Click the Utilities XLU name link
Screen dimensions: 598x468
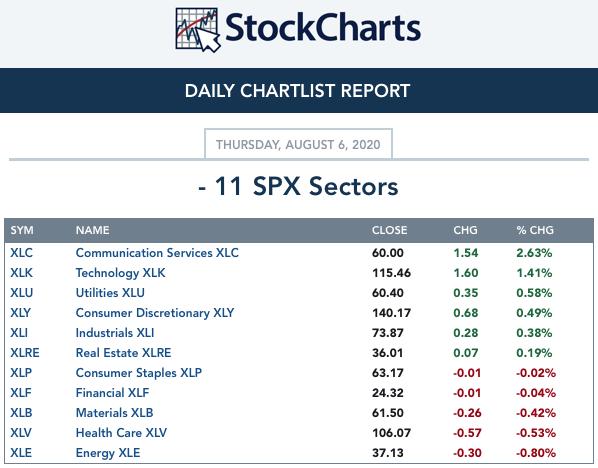(x=110, y=293)
